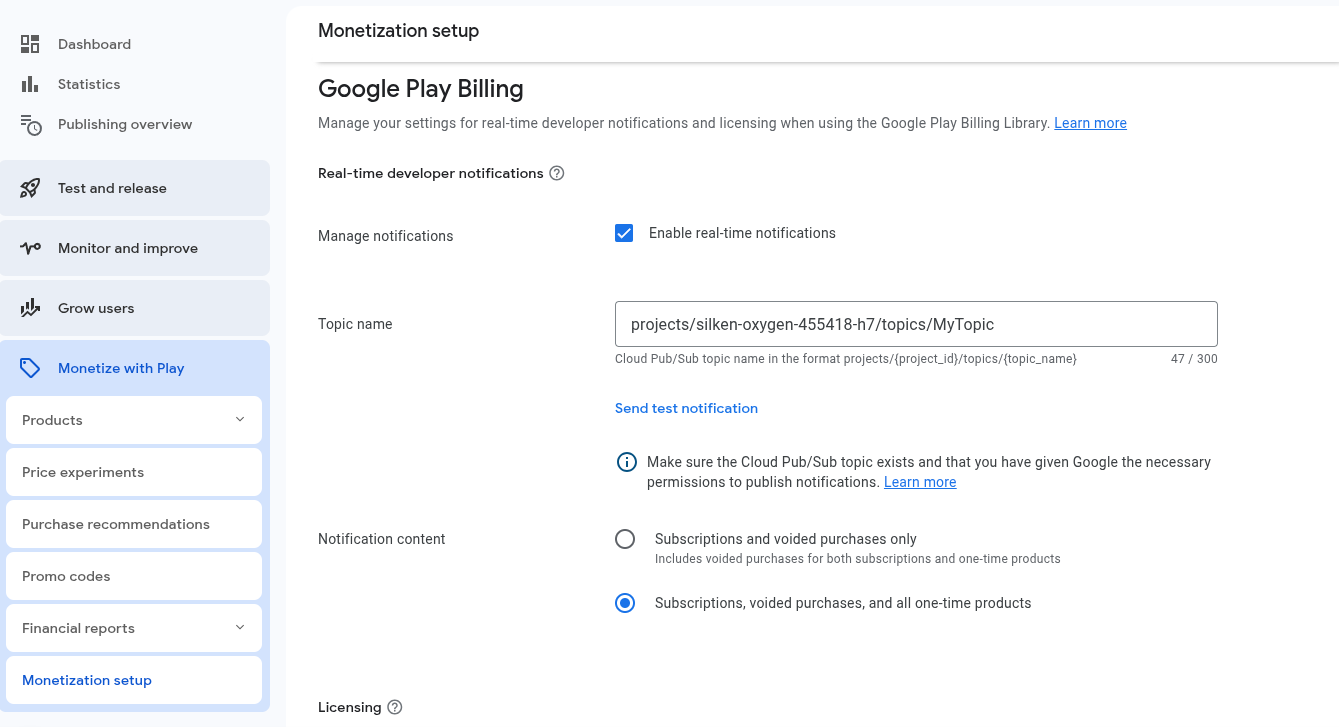Expand the Financial reports chevron
Image resolution: width=1339 pixels, height=727 pixels.
tap(240, 628)
